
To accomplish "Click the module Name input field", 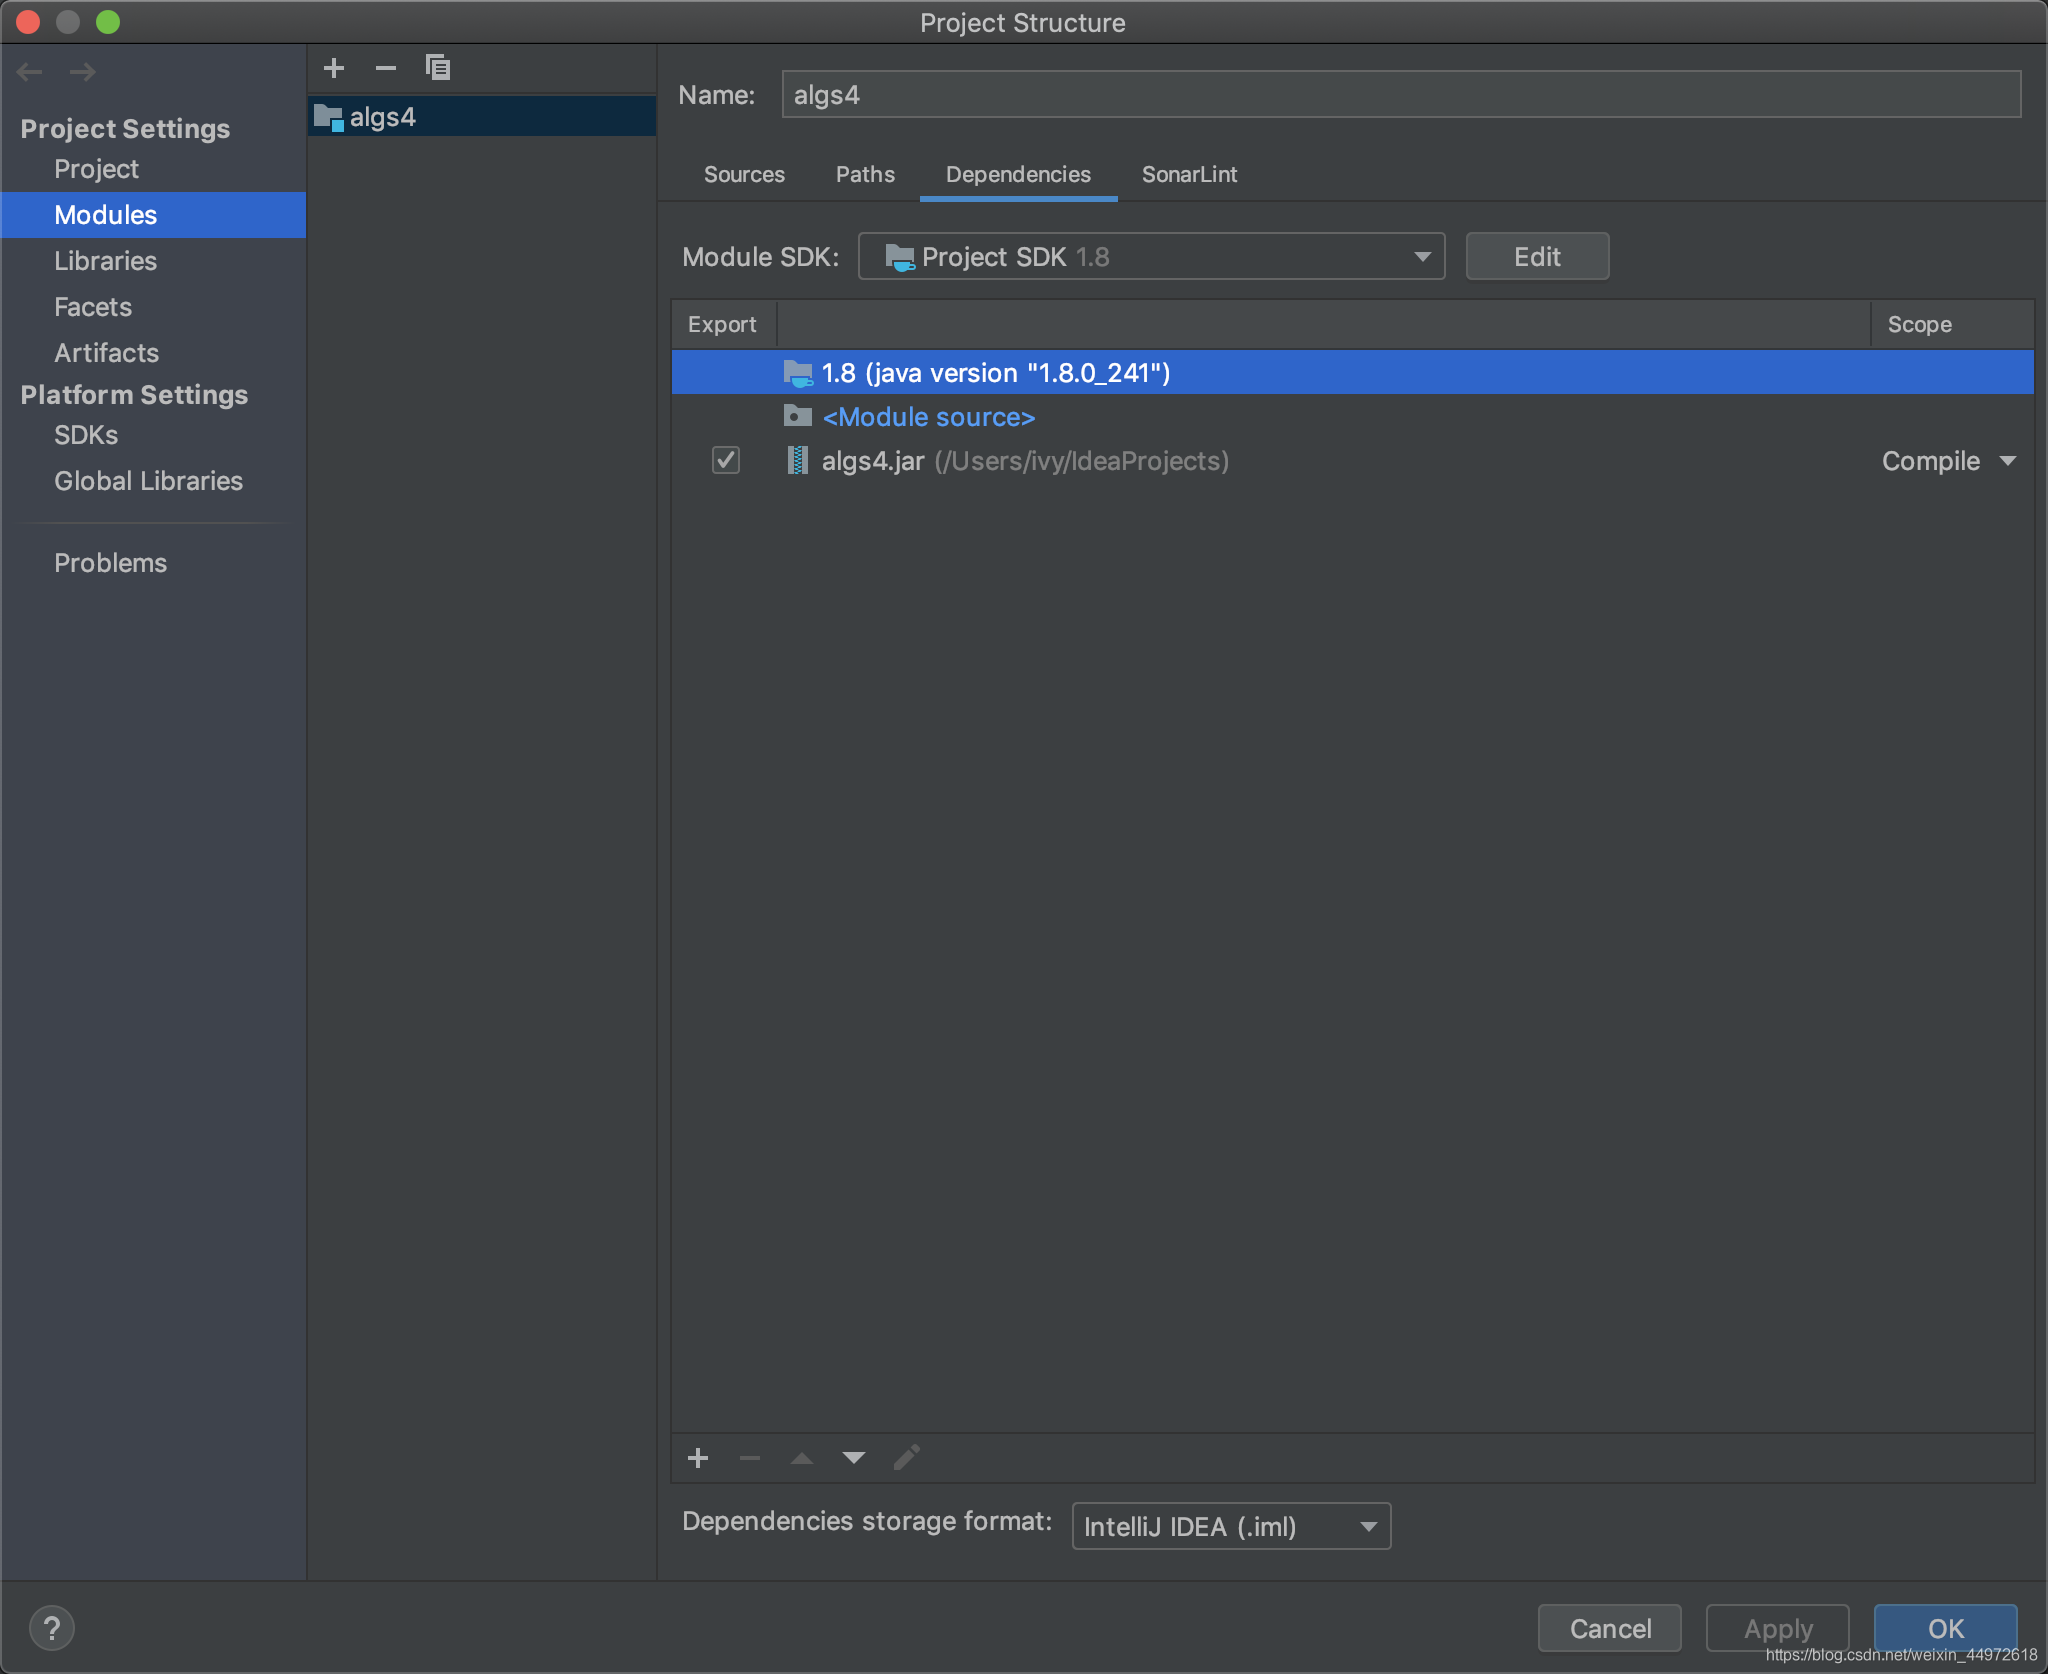I will click(1401, 95).
